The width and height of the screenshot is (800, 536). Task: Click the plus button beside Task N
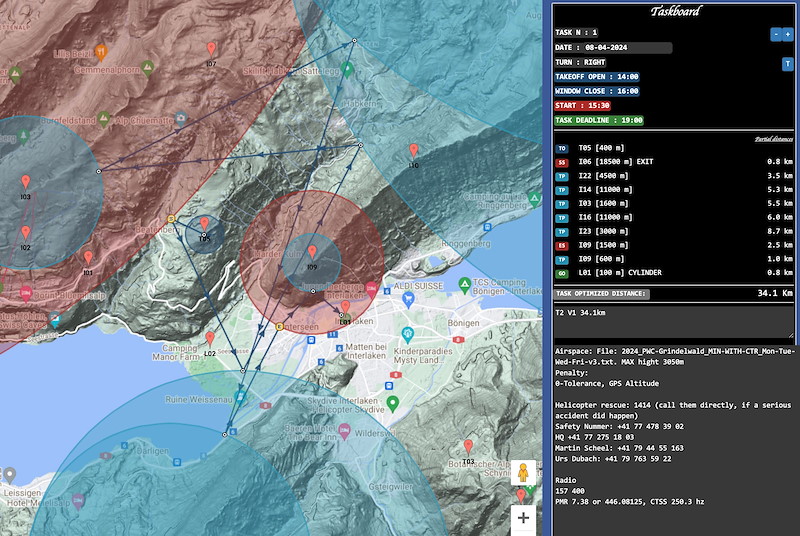click(788, 34)
